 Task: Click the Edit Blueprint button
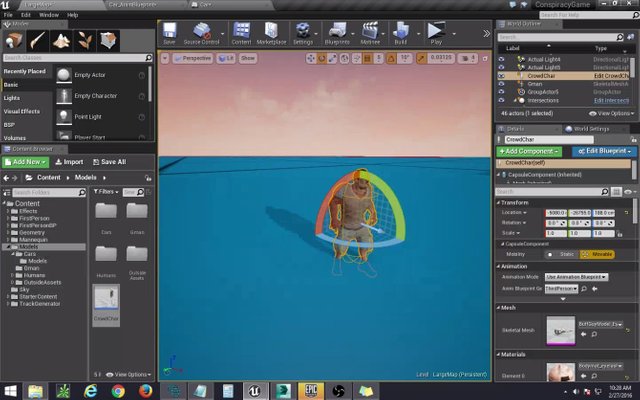click(604, 151)
